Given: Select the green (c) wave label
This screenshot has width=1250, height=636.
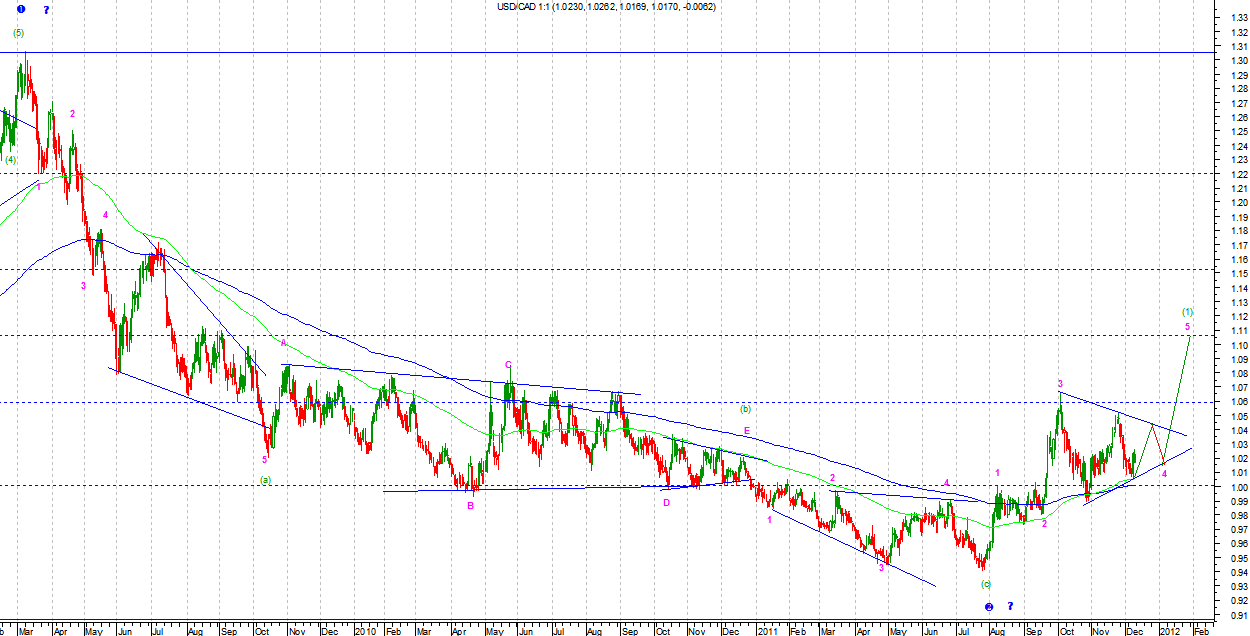Looking at the screenshot, I should (986, 583).
